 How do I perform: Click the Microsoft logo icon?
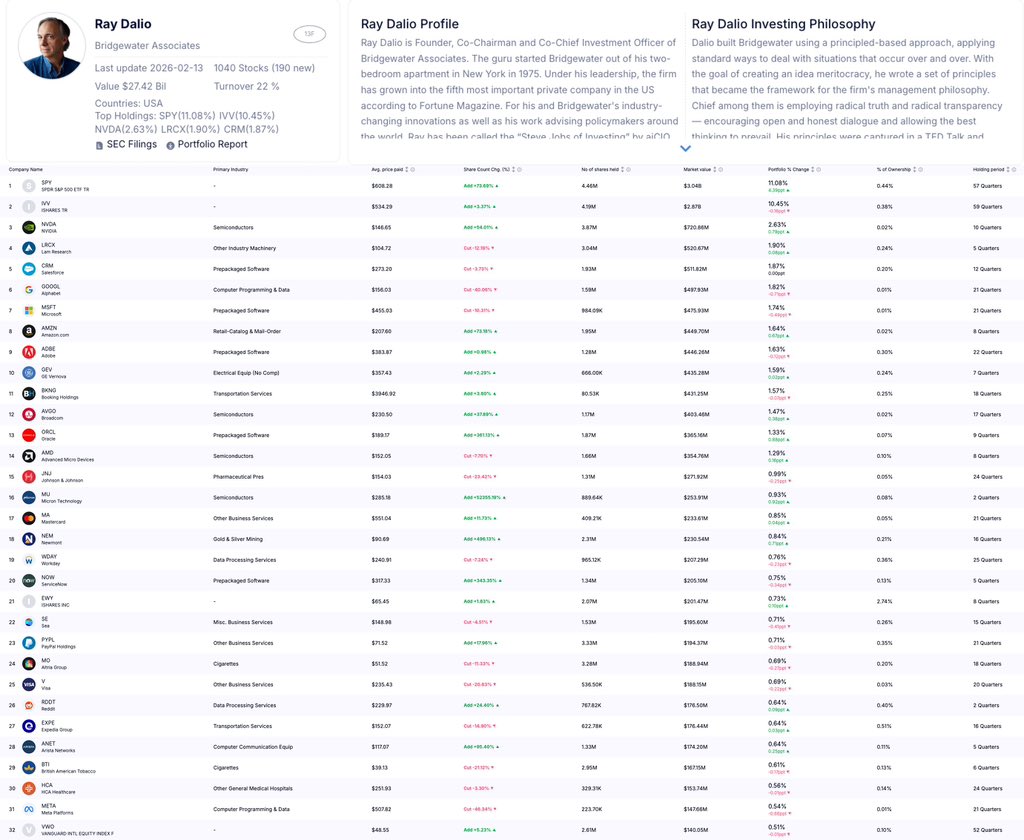[29, 310]
